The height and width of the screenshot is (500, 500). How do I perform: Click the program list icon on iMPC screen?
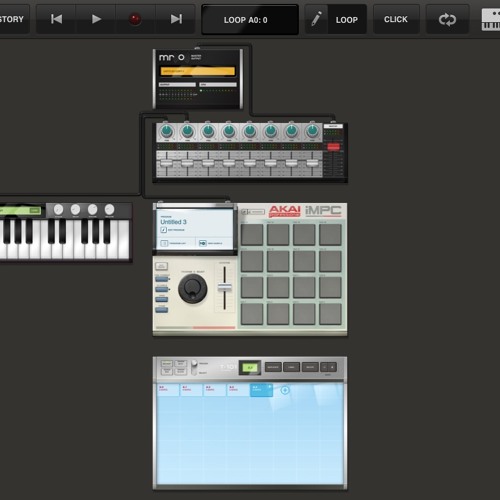point(164,243)
